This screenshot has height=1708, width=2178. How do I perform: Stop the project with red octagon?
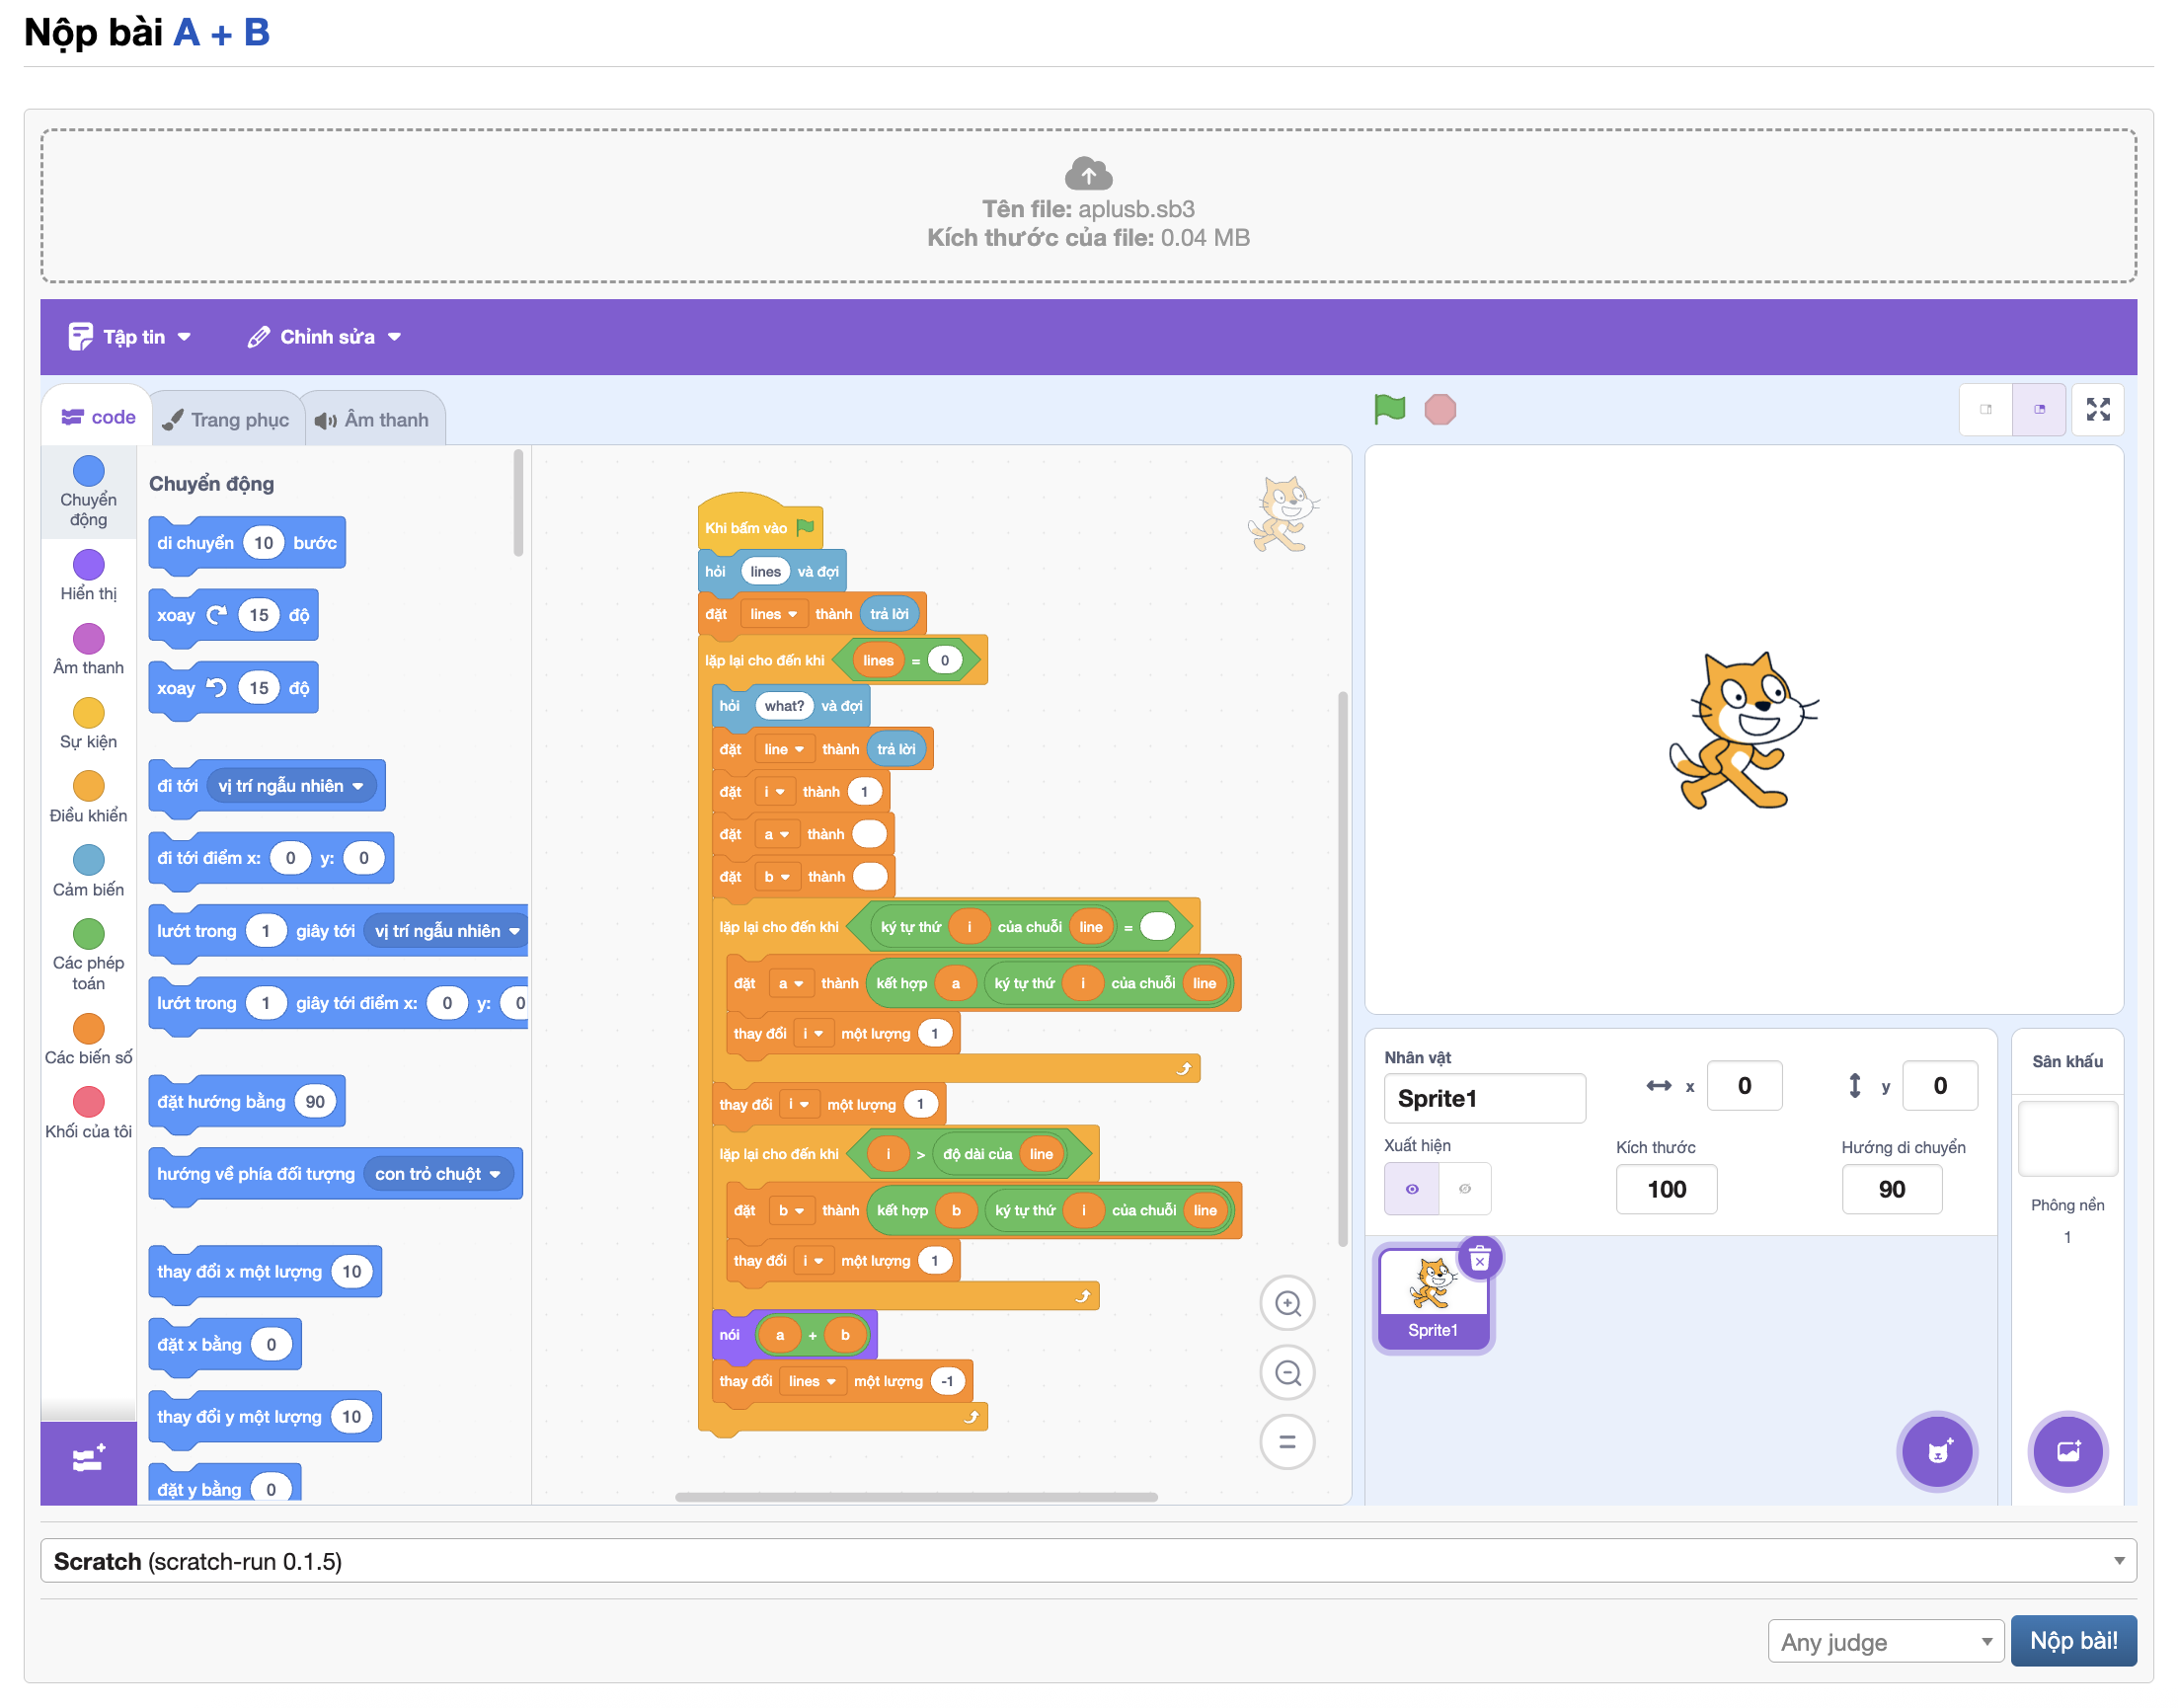[1440, 410]
